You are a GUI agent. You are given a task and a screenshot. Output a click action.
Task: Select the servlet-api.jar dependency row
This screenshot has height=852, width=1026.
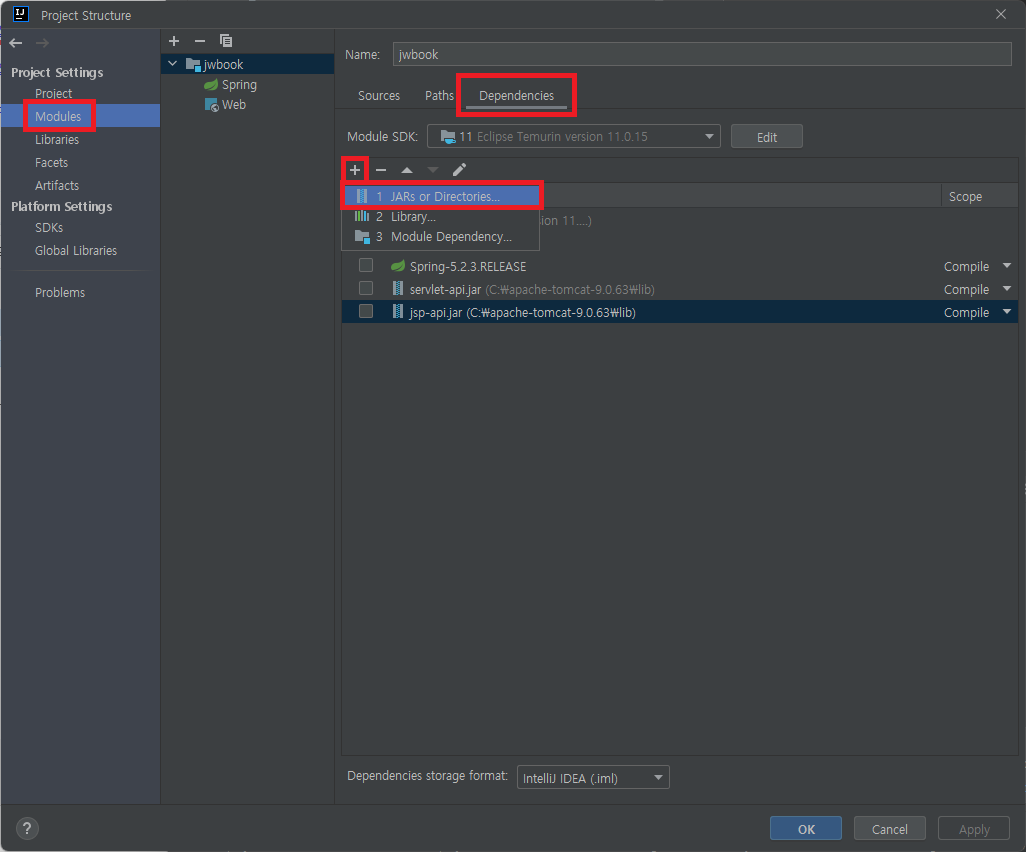click(679, 289)
